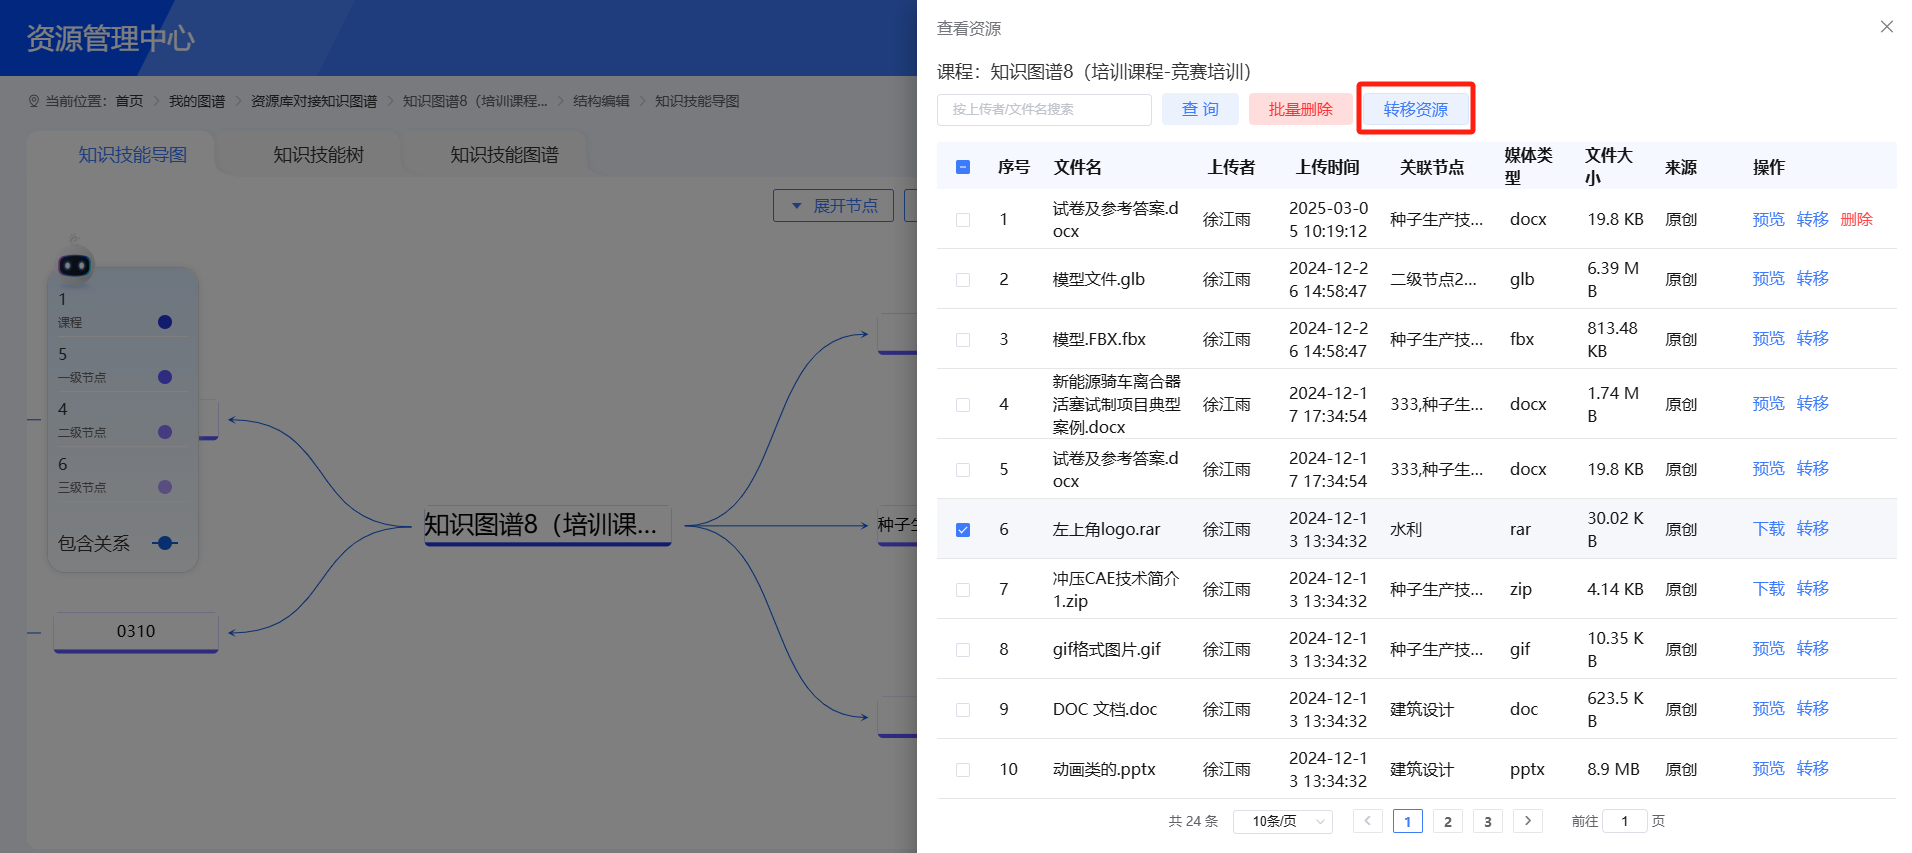Image resolution: width=1912 pixels, height=853 pixels.
Task: Check the box for 新能源骑车离合器 docx row
Action: point(963,405)
